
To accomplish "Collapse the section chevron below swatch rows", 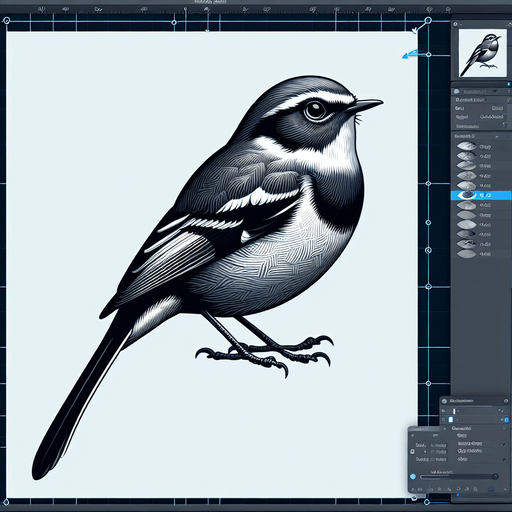I will [445, 428].
